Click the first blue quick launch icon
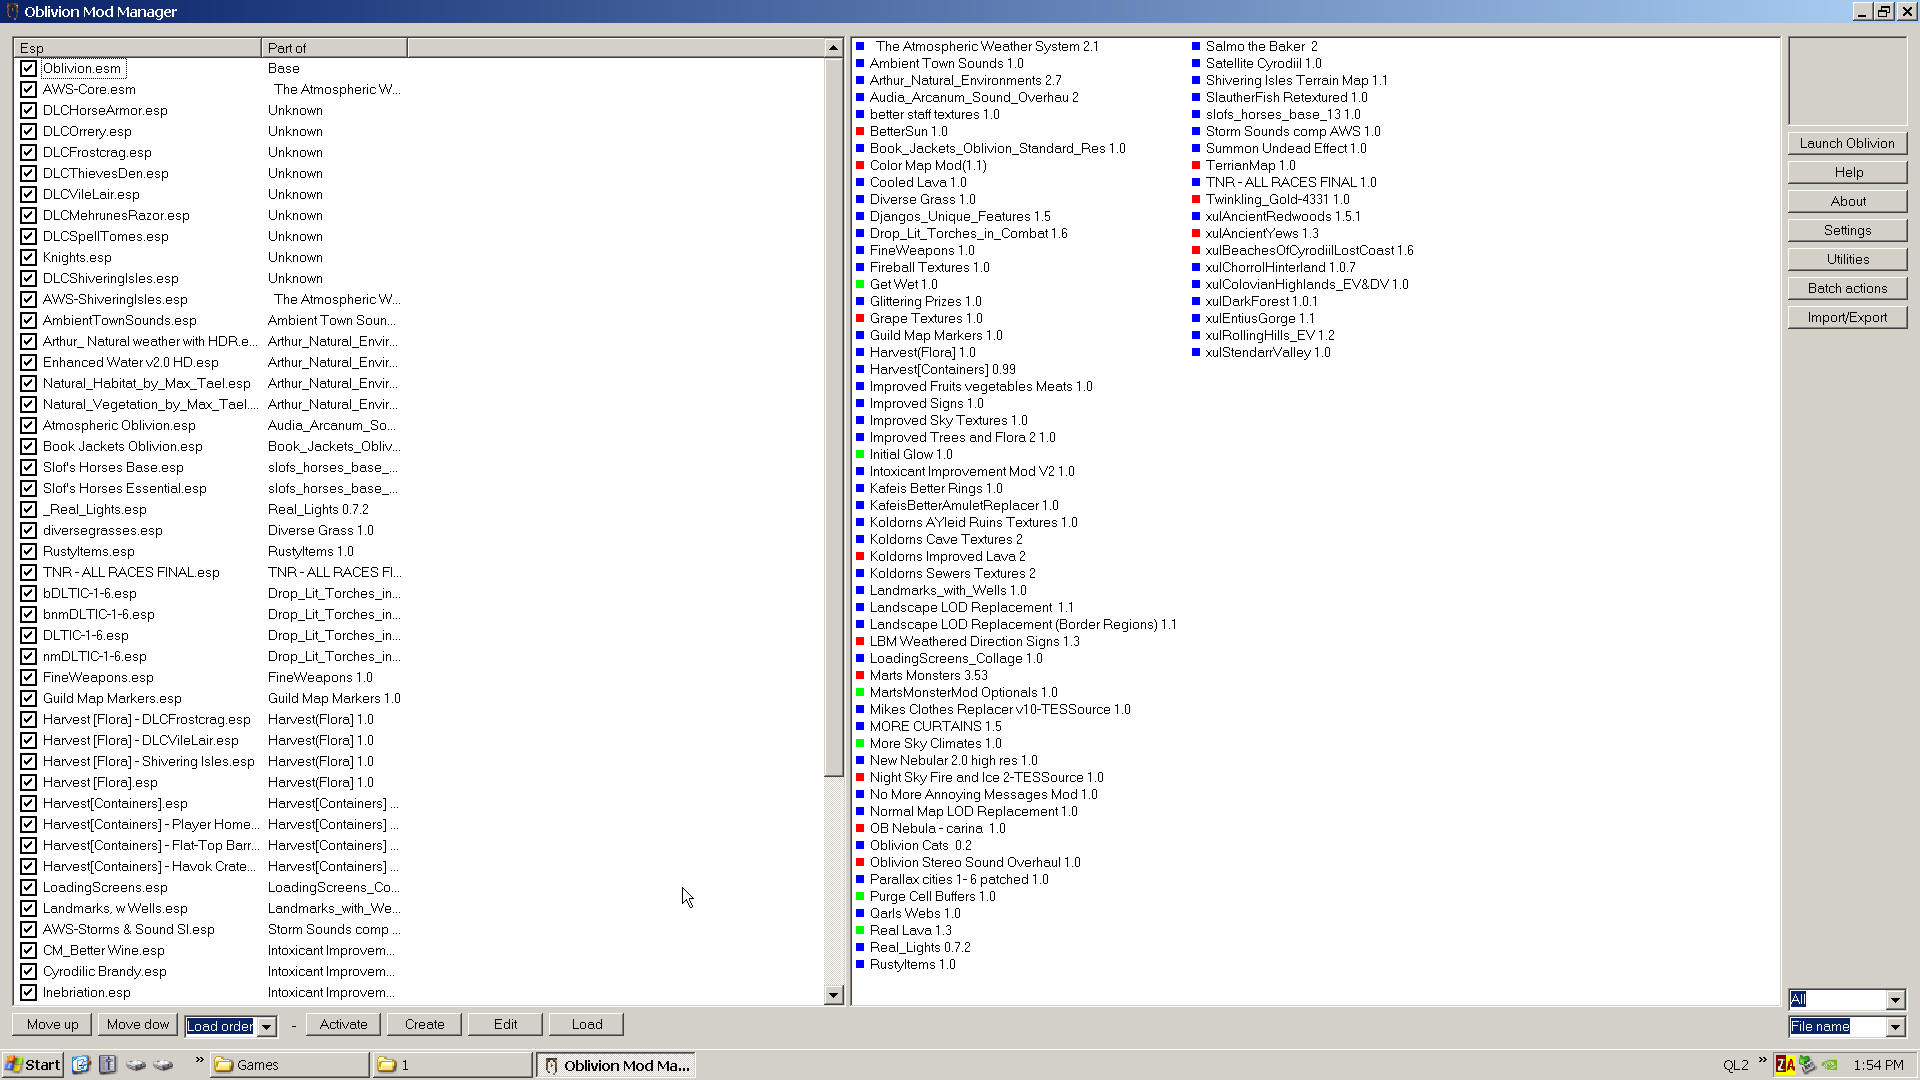The width and height of the screenshot is (1920, 1080). (x=81, y=1064)
